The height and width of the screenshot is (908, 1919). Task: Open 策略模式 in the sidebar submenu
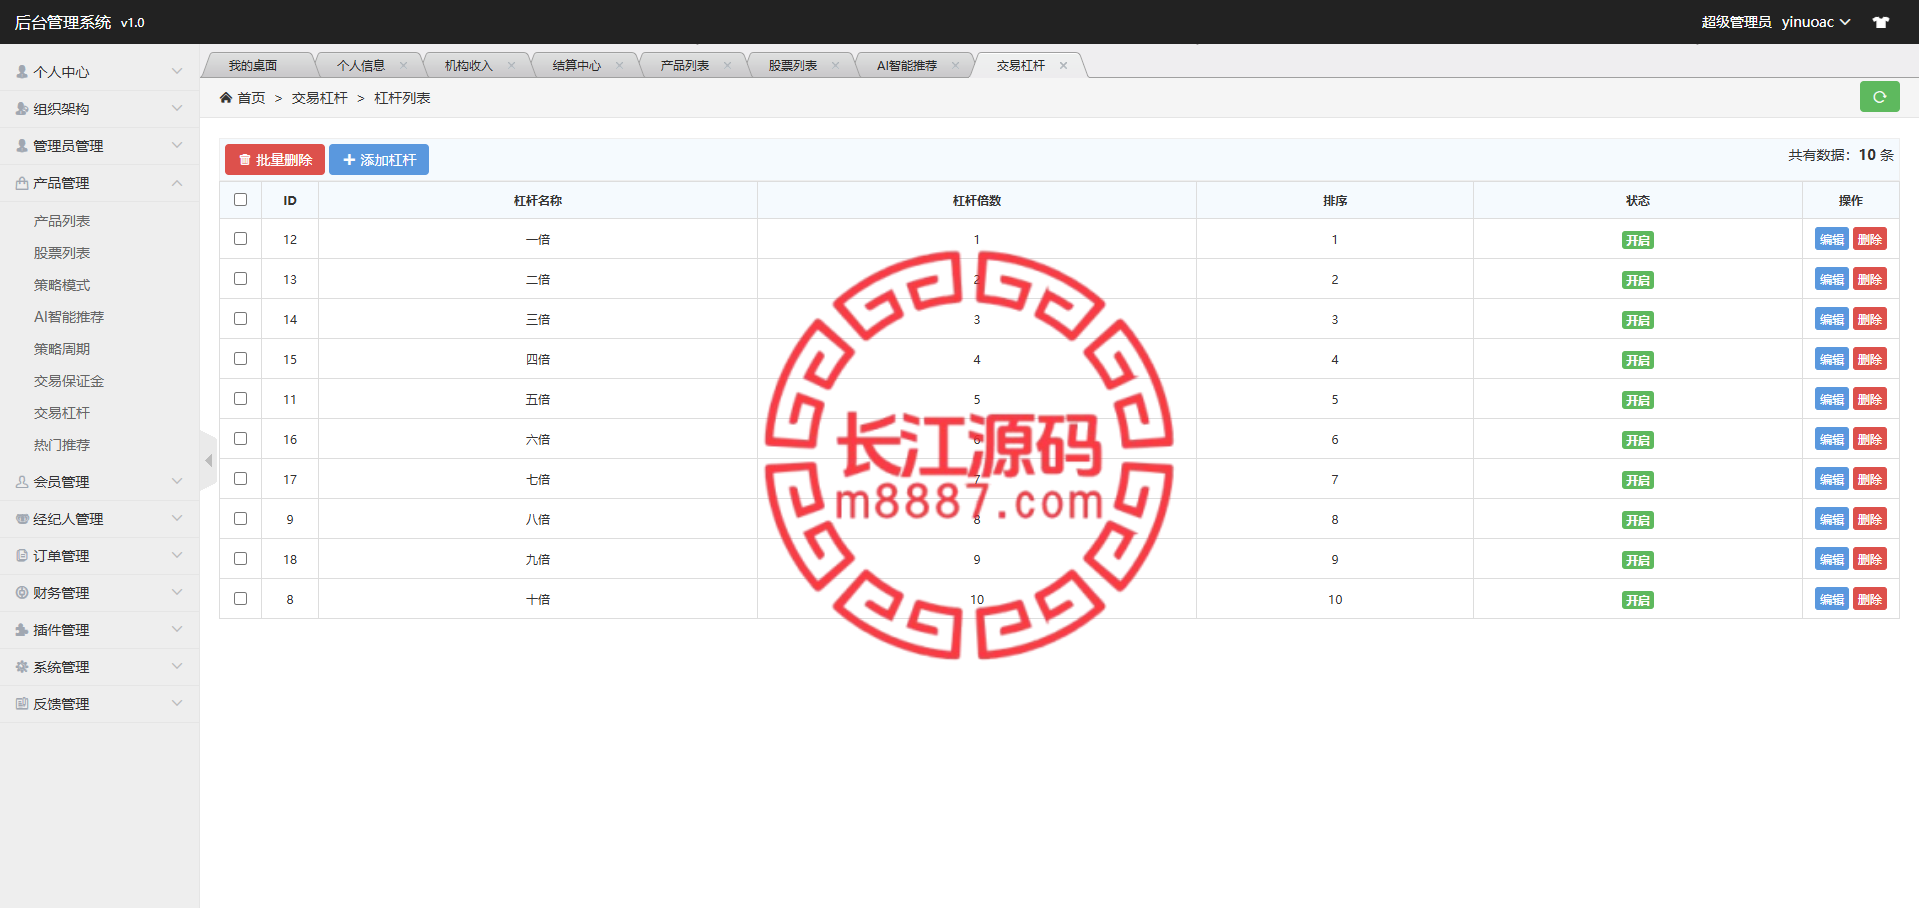[62, 285]
